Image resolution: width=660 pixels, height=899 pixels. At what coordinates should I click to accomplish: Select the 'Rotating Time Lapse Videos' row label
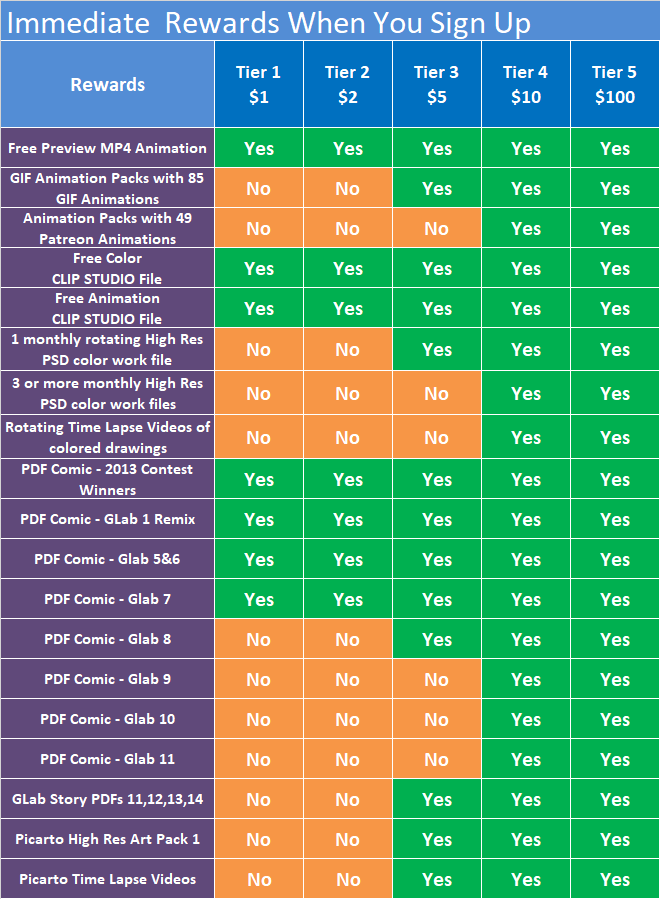(x=107, y=437)
